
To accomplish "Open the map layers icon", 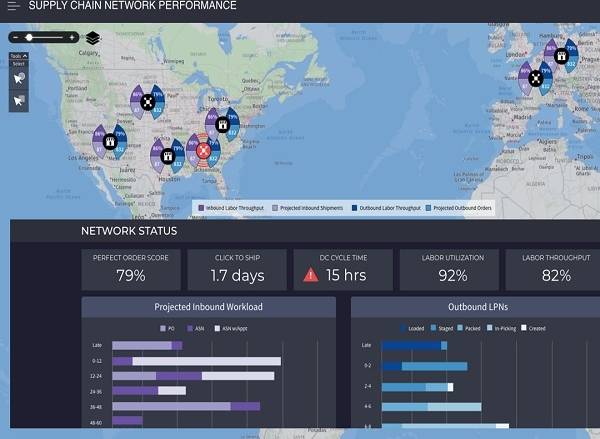I will pos(92,38).
